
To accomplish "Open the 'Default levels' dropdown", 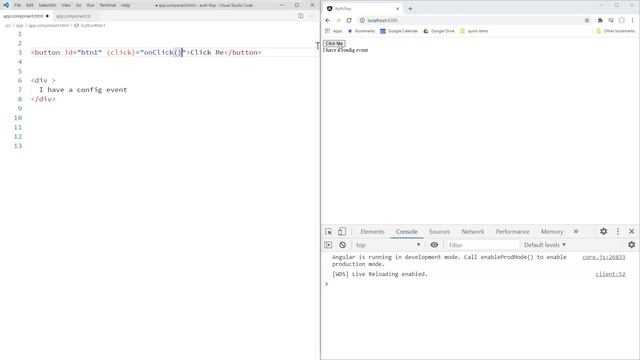I will coord(544,245).
